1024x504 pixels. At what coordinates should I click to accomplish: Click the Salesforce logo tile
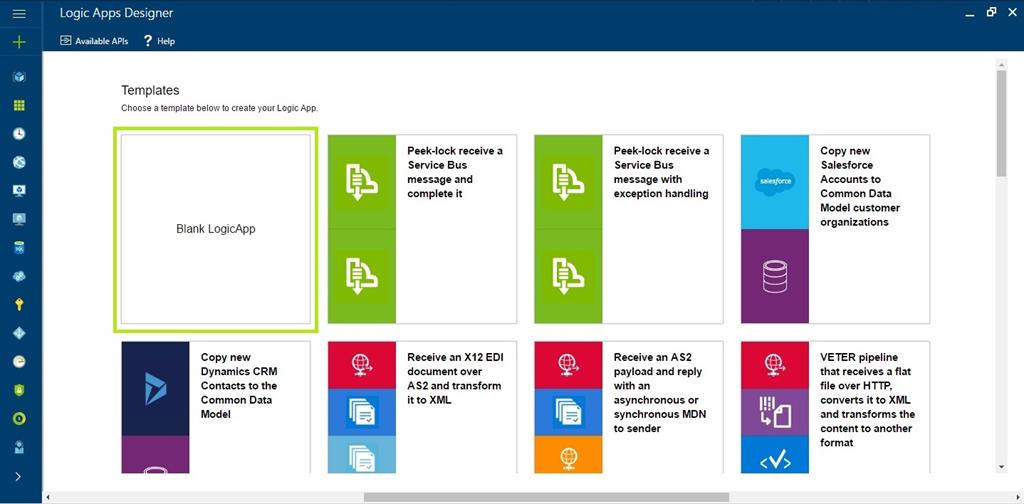pyautogui.click(x=775, y=182)
